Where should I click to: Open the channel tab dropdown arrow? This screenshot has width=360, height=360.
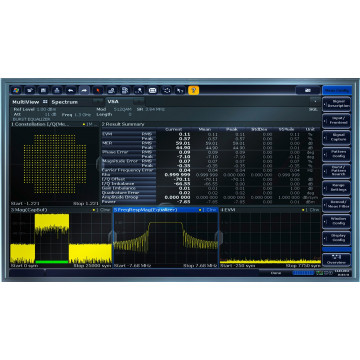pyautogui.click(x=315, y=100)
